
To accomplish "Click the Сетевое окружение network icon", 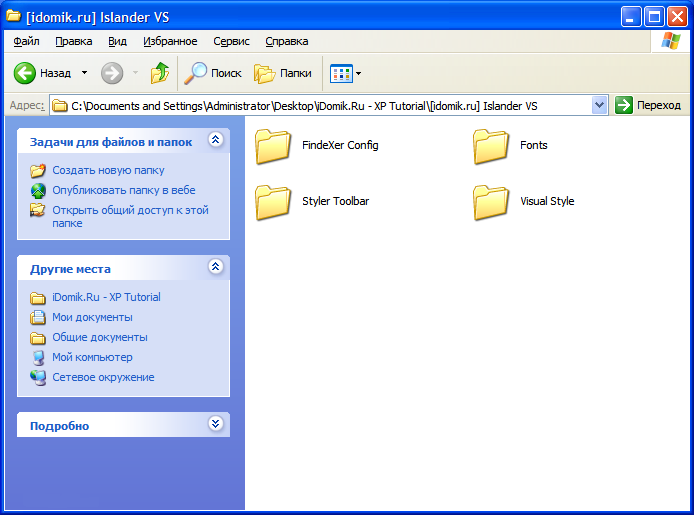I will [x=38, y=377].
